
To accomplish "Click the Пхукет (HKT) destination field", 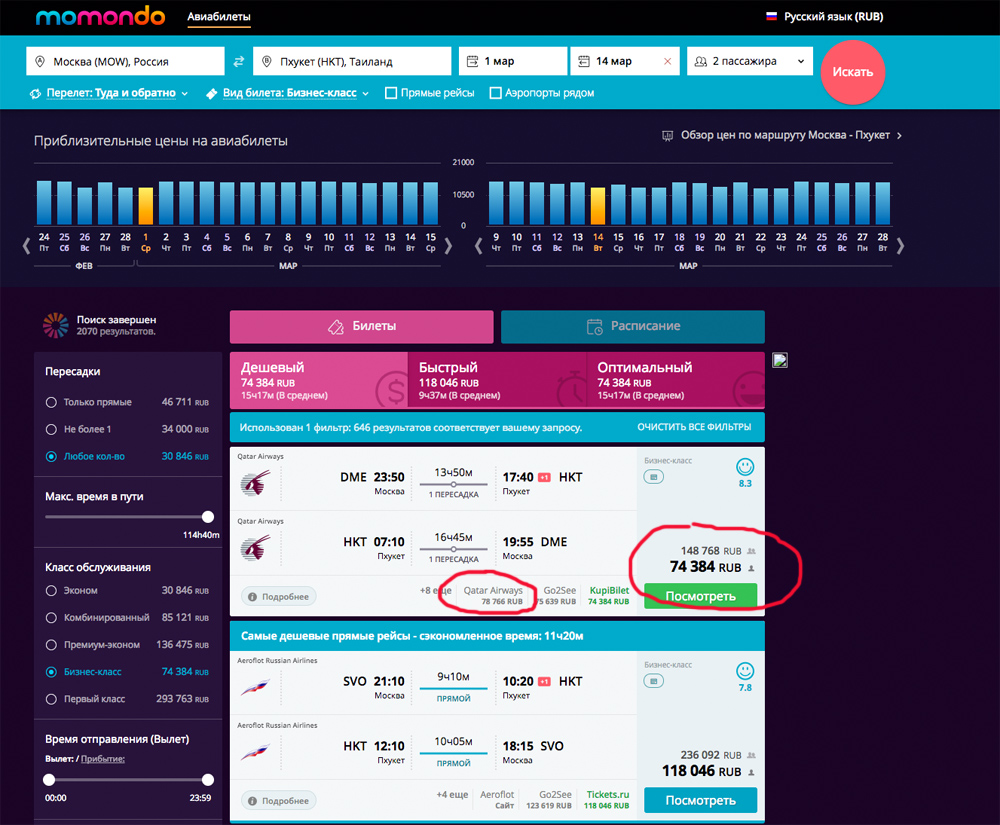I will [x=352, y=61].
